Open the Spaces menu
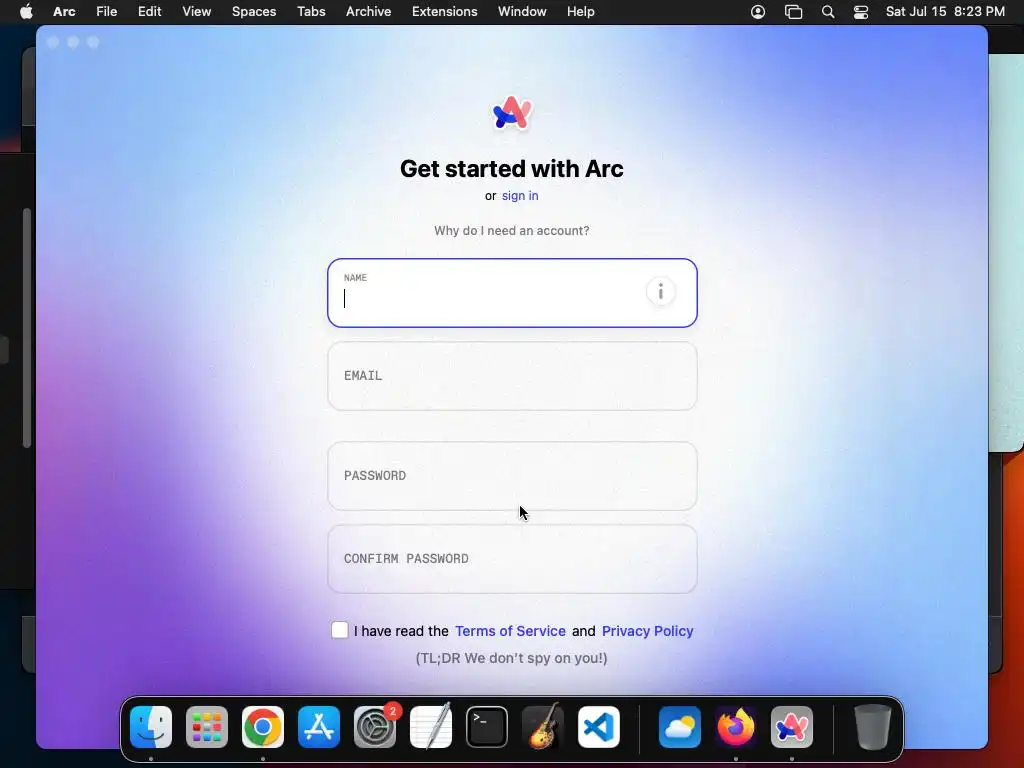Viewport: 1024px width, 768px height. coord(254,12)
